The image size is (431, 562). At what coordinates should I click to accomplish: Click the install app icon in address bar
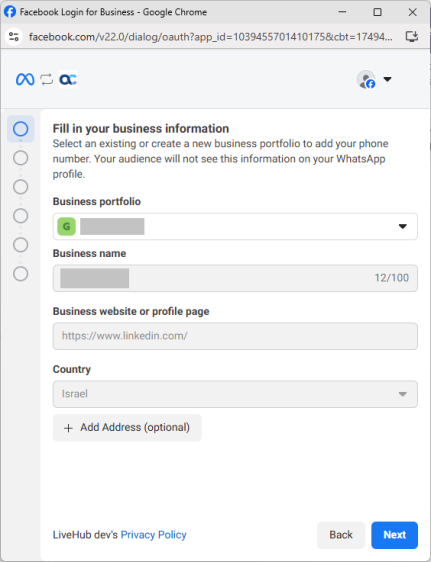click(x=412, y=36)
